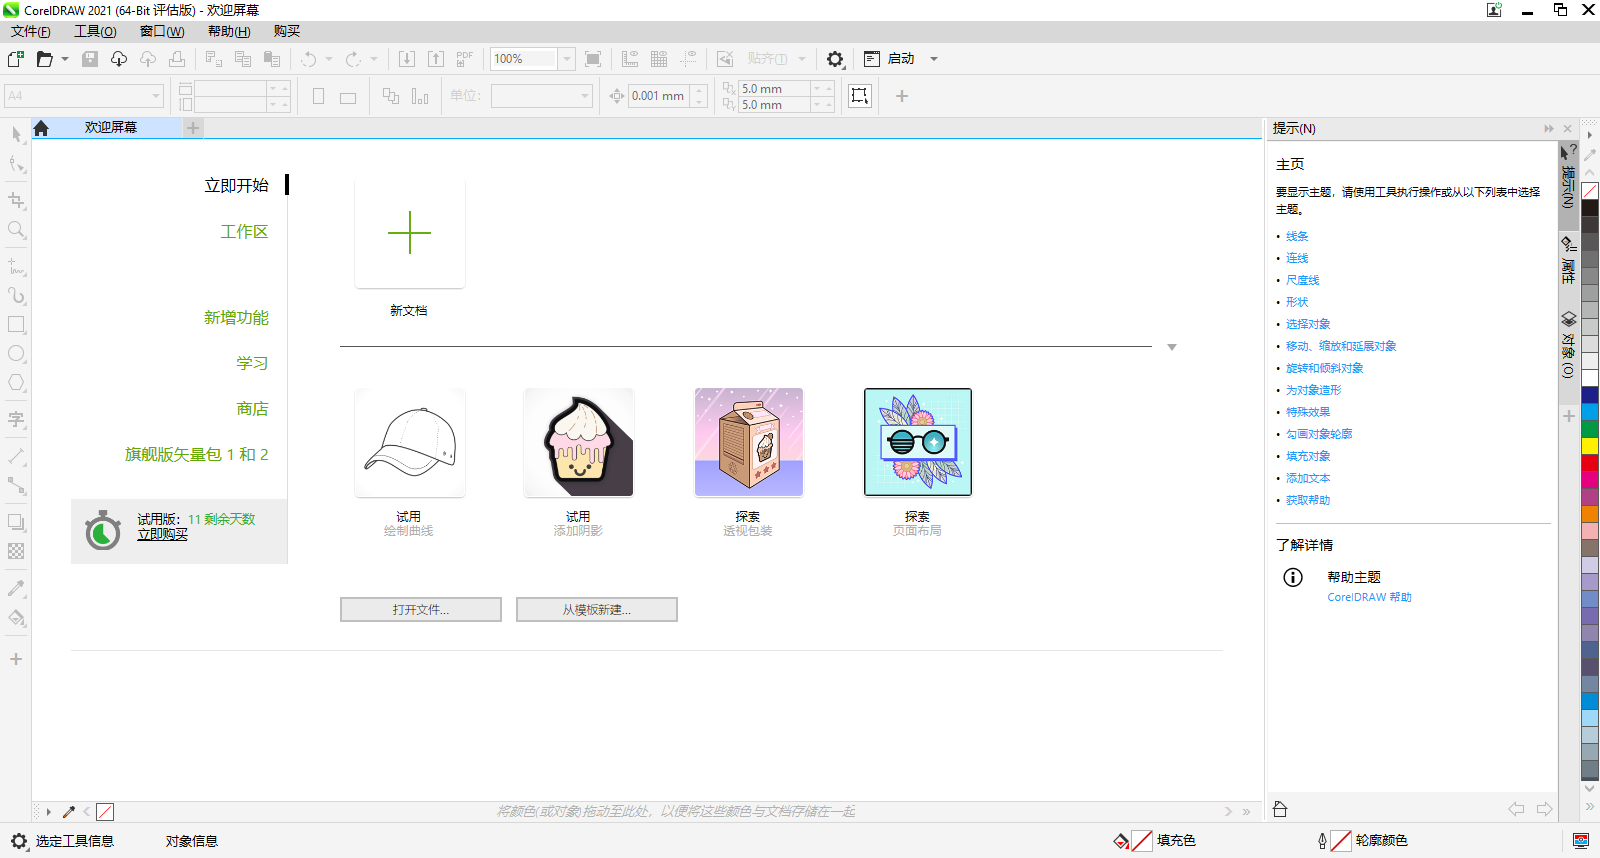Click the Open folder toolbar icon
Image resolution: width=1600 pixels, height=858 pixels.
(45, 59)
